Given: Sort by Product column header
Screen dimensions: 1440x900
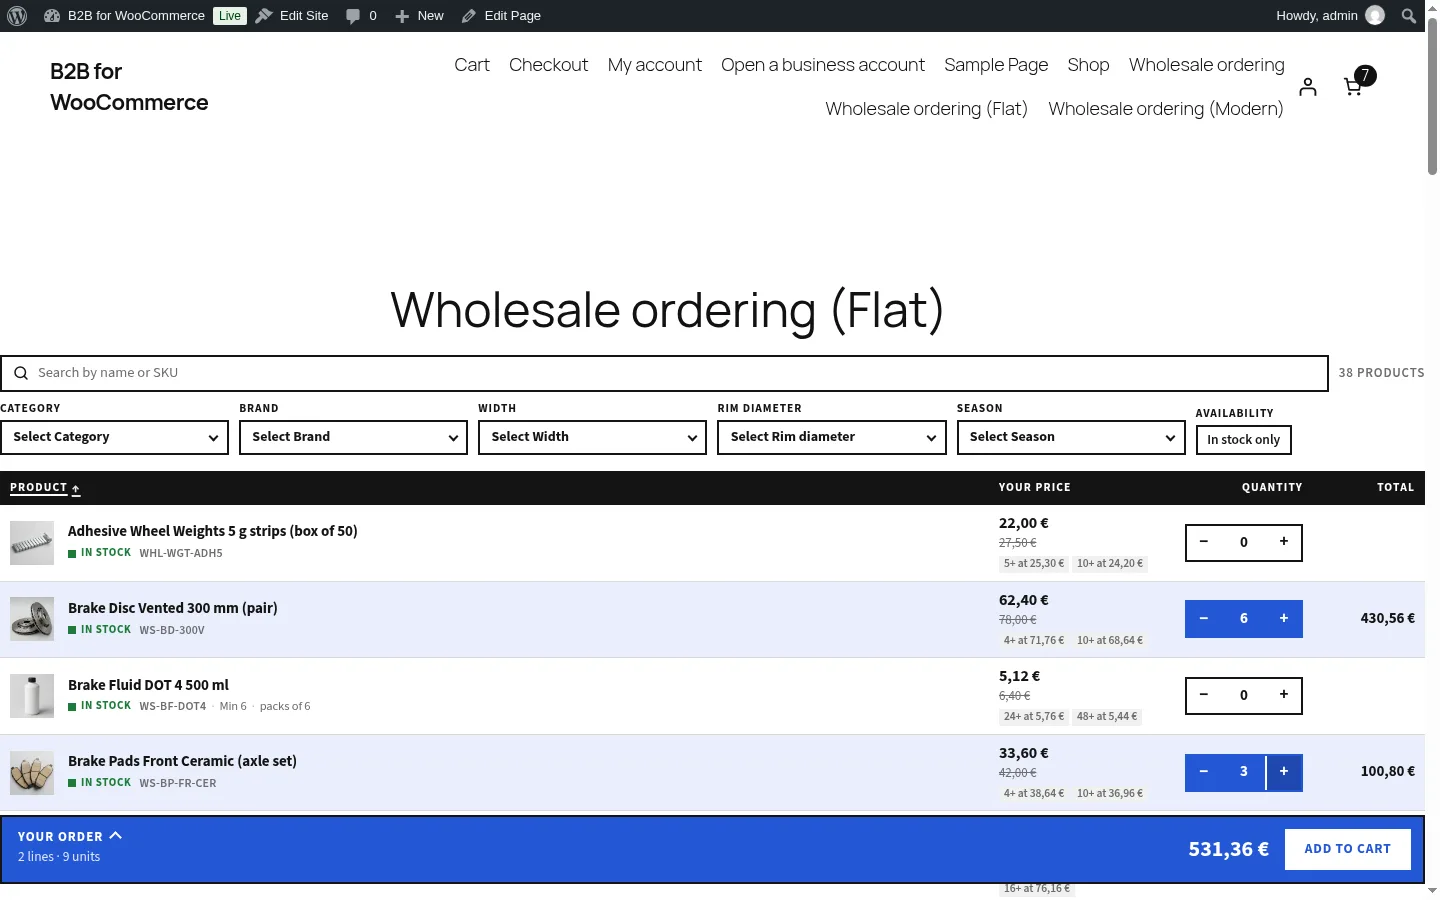Looking at the screenshot, I should [45, 488].
